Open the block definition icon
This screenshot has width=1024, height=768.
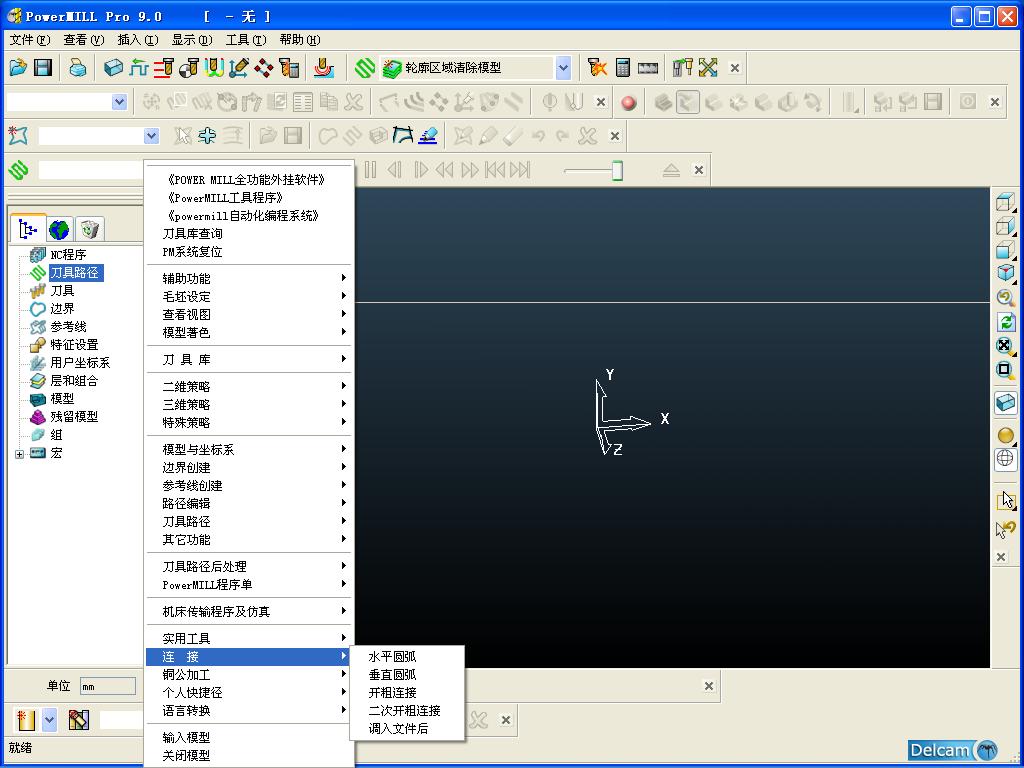113,67
